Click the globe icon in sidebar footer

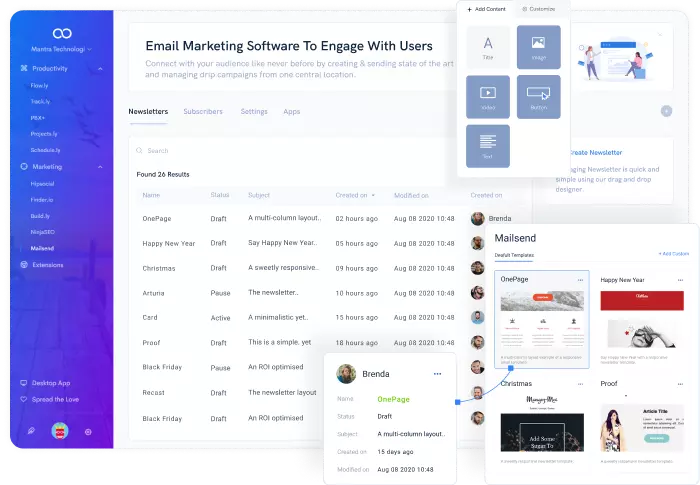click(88, 431)
